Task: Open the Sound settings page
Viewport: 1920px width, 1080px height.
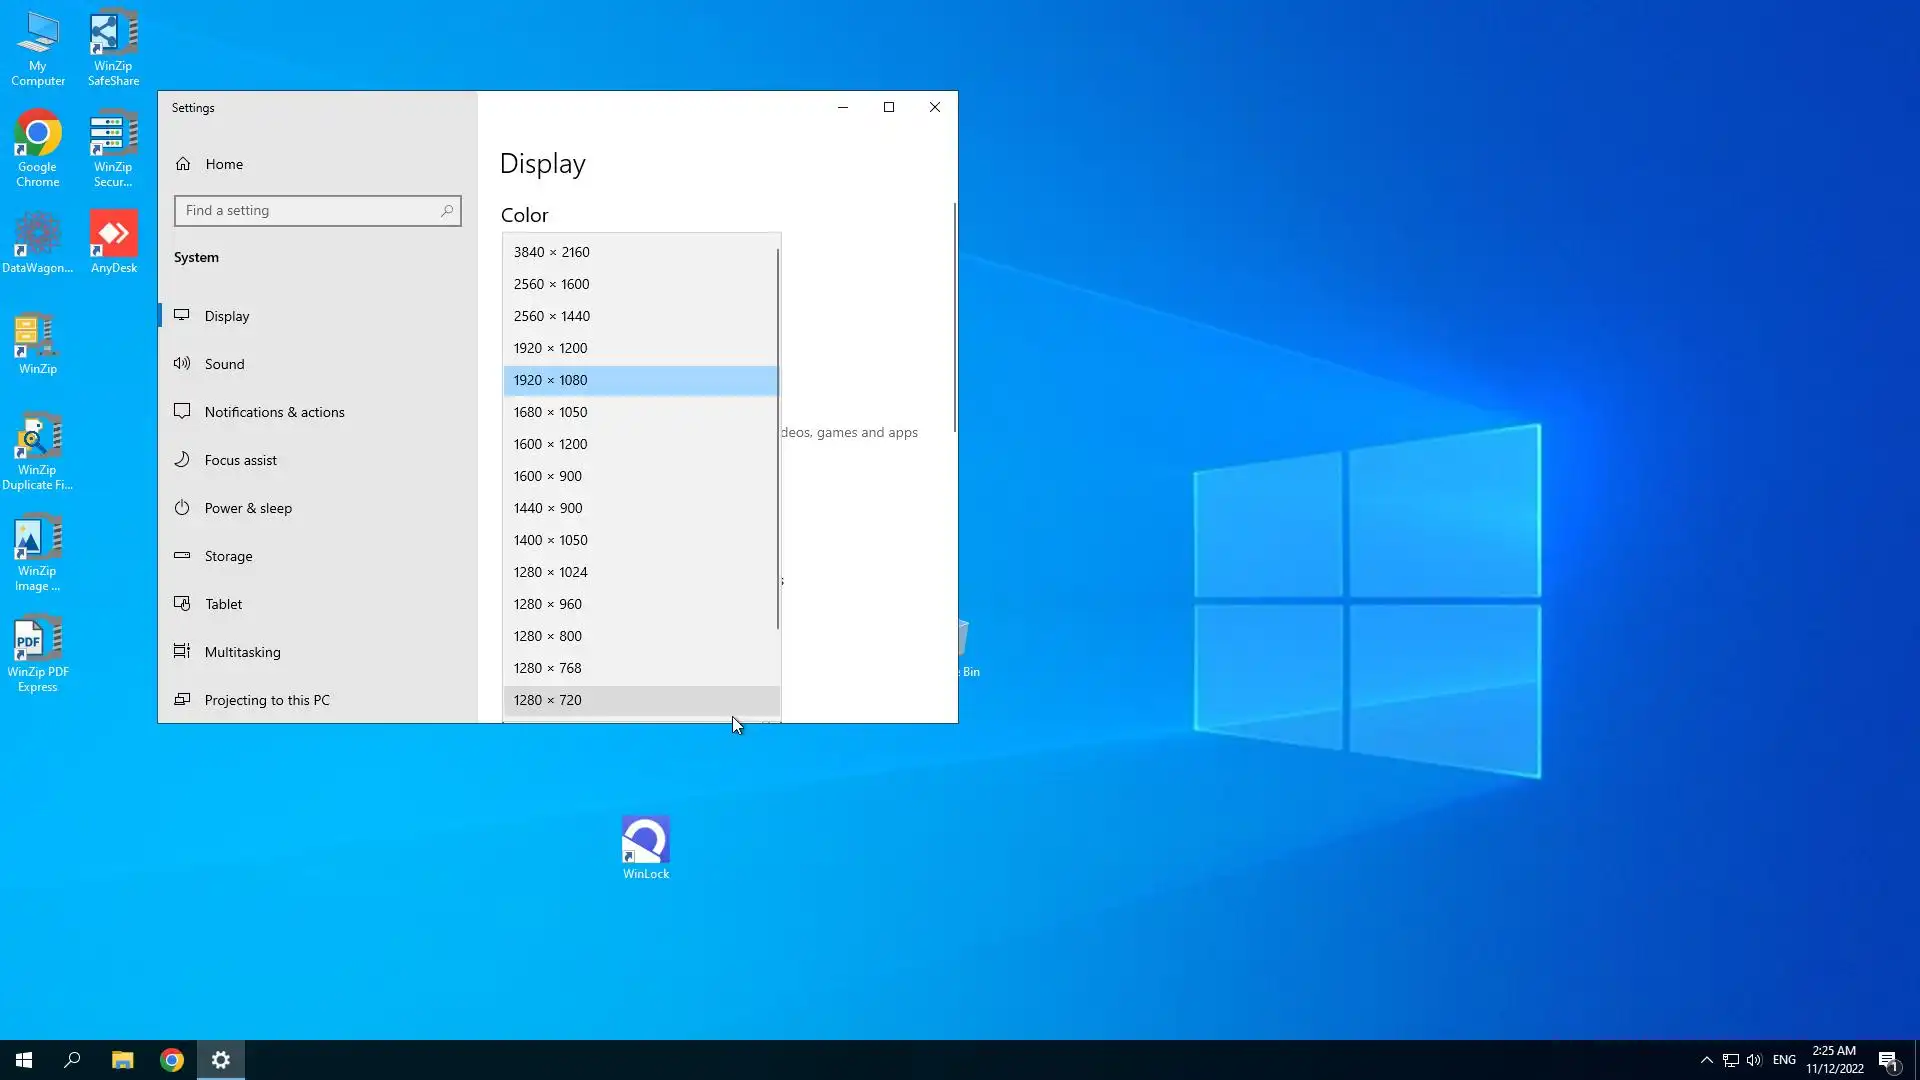Action: pyautogui.click(x=224, y=364)
